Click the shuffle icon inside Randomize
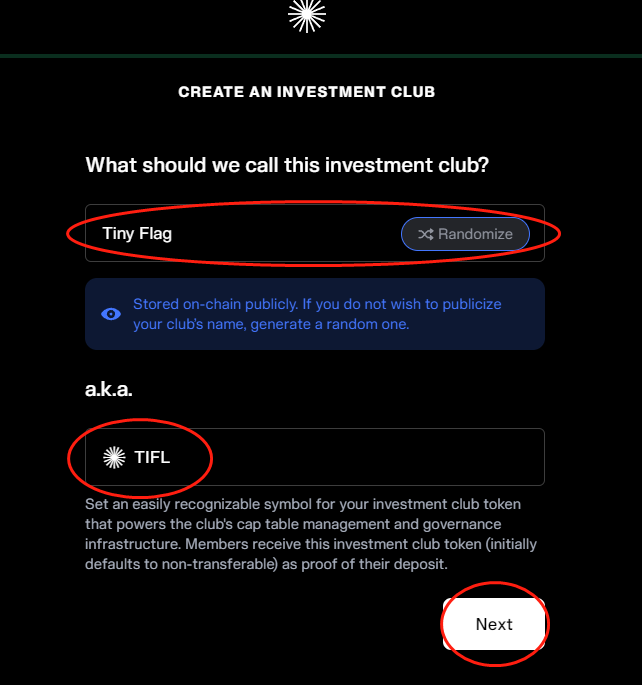 [425, 234]
